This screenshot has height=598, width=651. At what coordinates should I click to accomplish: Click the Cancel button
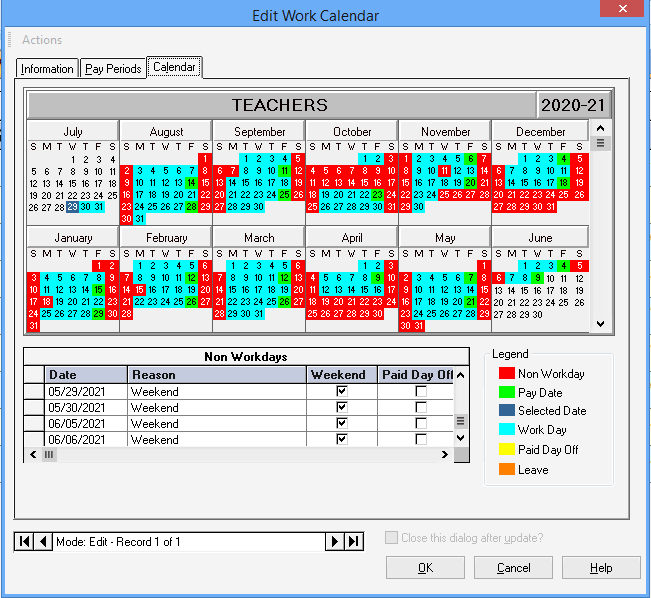click(x=514, y=568)
